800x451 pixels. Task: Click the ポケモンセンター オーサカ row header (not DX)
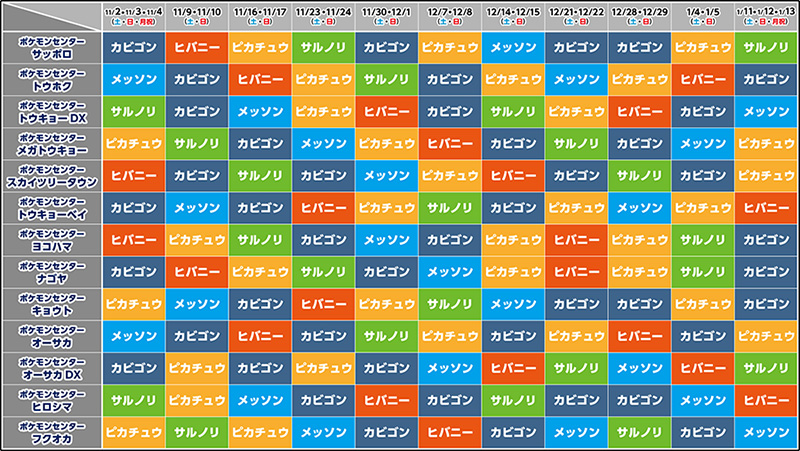52,336
